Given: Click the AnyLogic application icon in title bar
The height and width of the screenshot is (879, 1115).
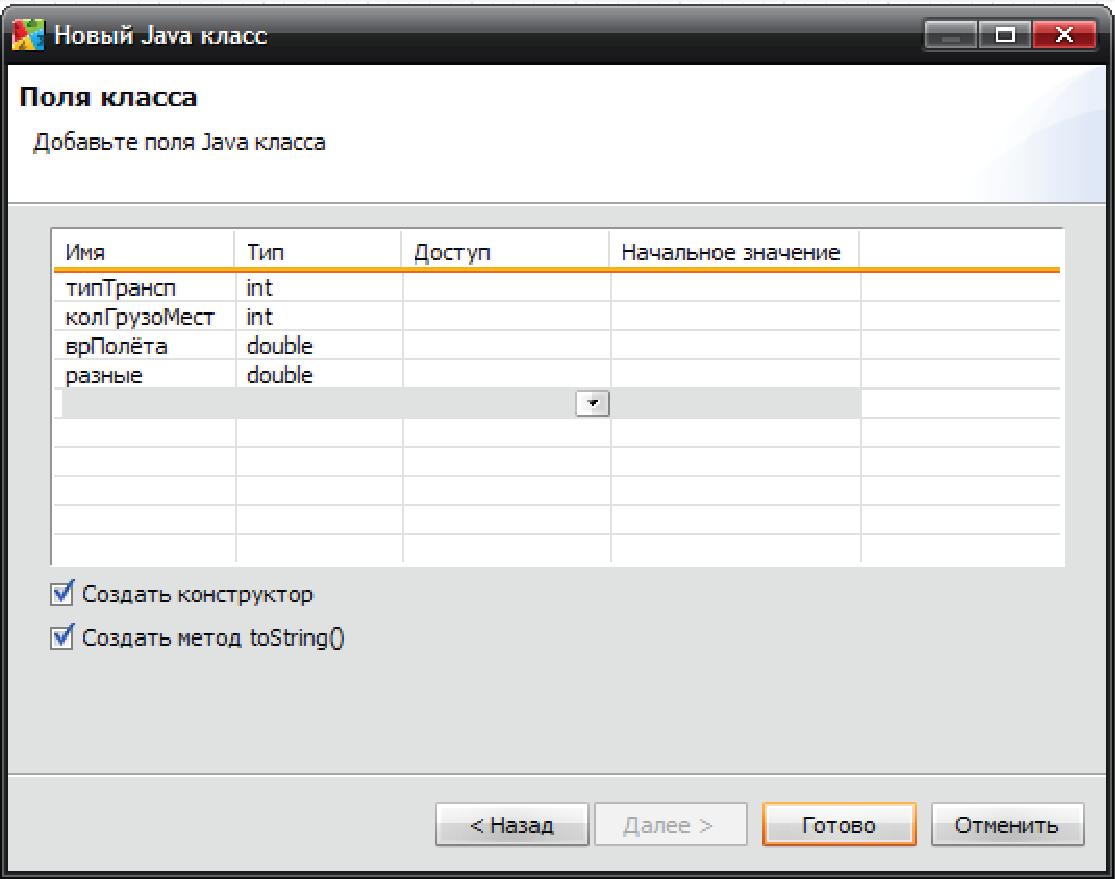Looking at the screenshot, I should click(28, 34).
